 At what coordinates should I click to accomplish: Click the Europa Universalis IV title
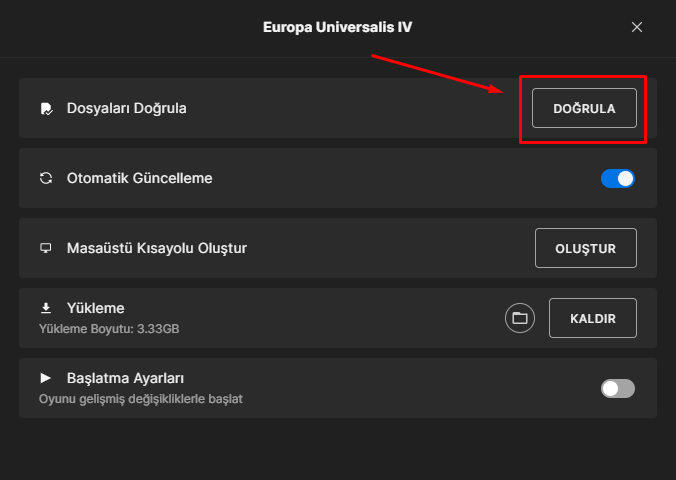338,27
